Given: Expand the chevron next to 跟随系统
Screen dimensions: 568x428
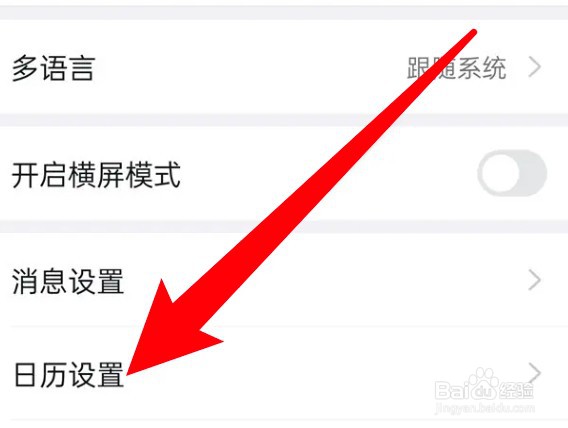Looking at the screenshot, I should point(535,67).
